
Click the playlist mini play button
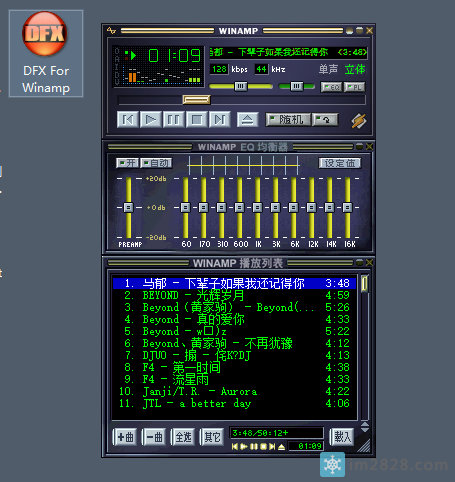[244, 446]
